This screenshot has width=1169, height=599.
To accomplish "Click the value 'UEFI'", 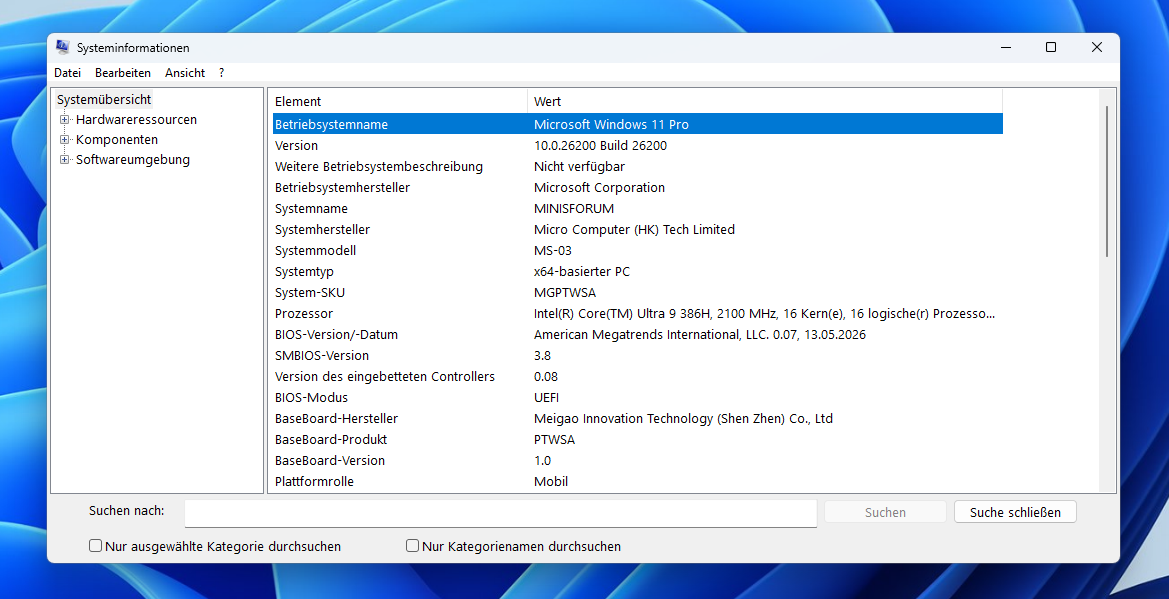I will click(546, 398).
